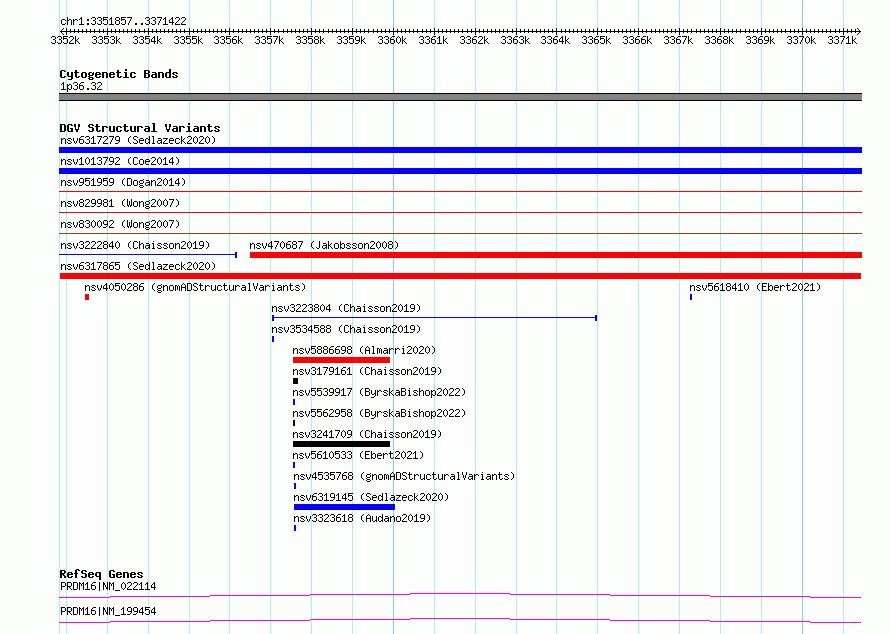890x634 pixels.
Task: Click the 3356k ruler tick label
Action: tap(228, 40)
